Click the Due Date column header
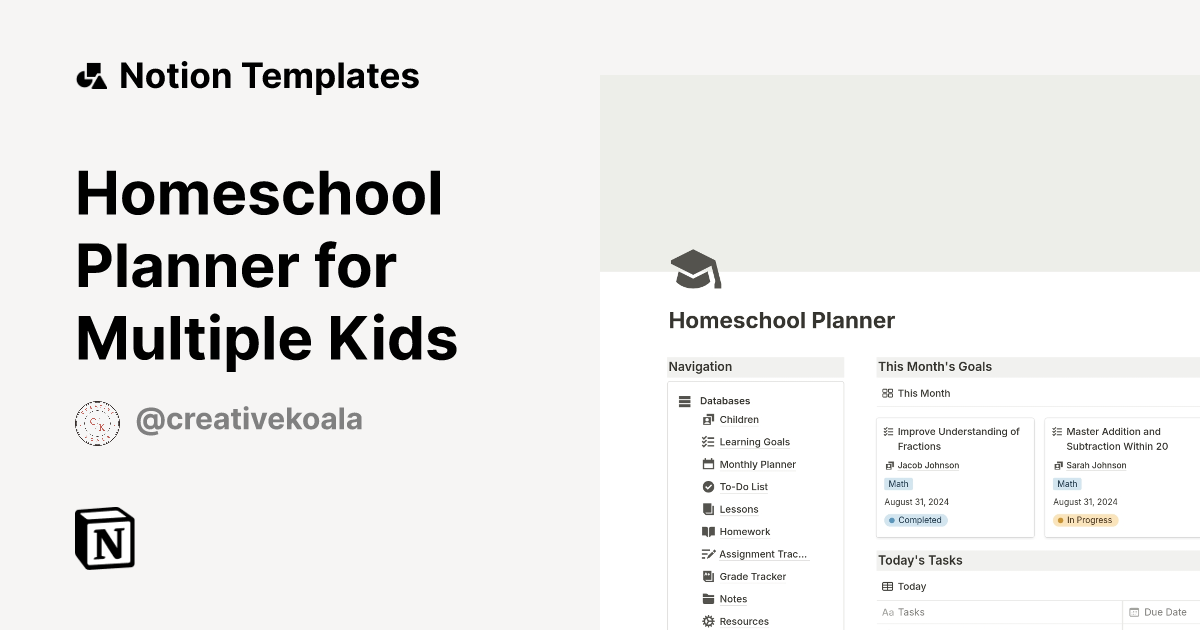The width and height of the screenshot is (1200, 630). pyautogui.click(x=1160, y=611)
